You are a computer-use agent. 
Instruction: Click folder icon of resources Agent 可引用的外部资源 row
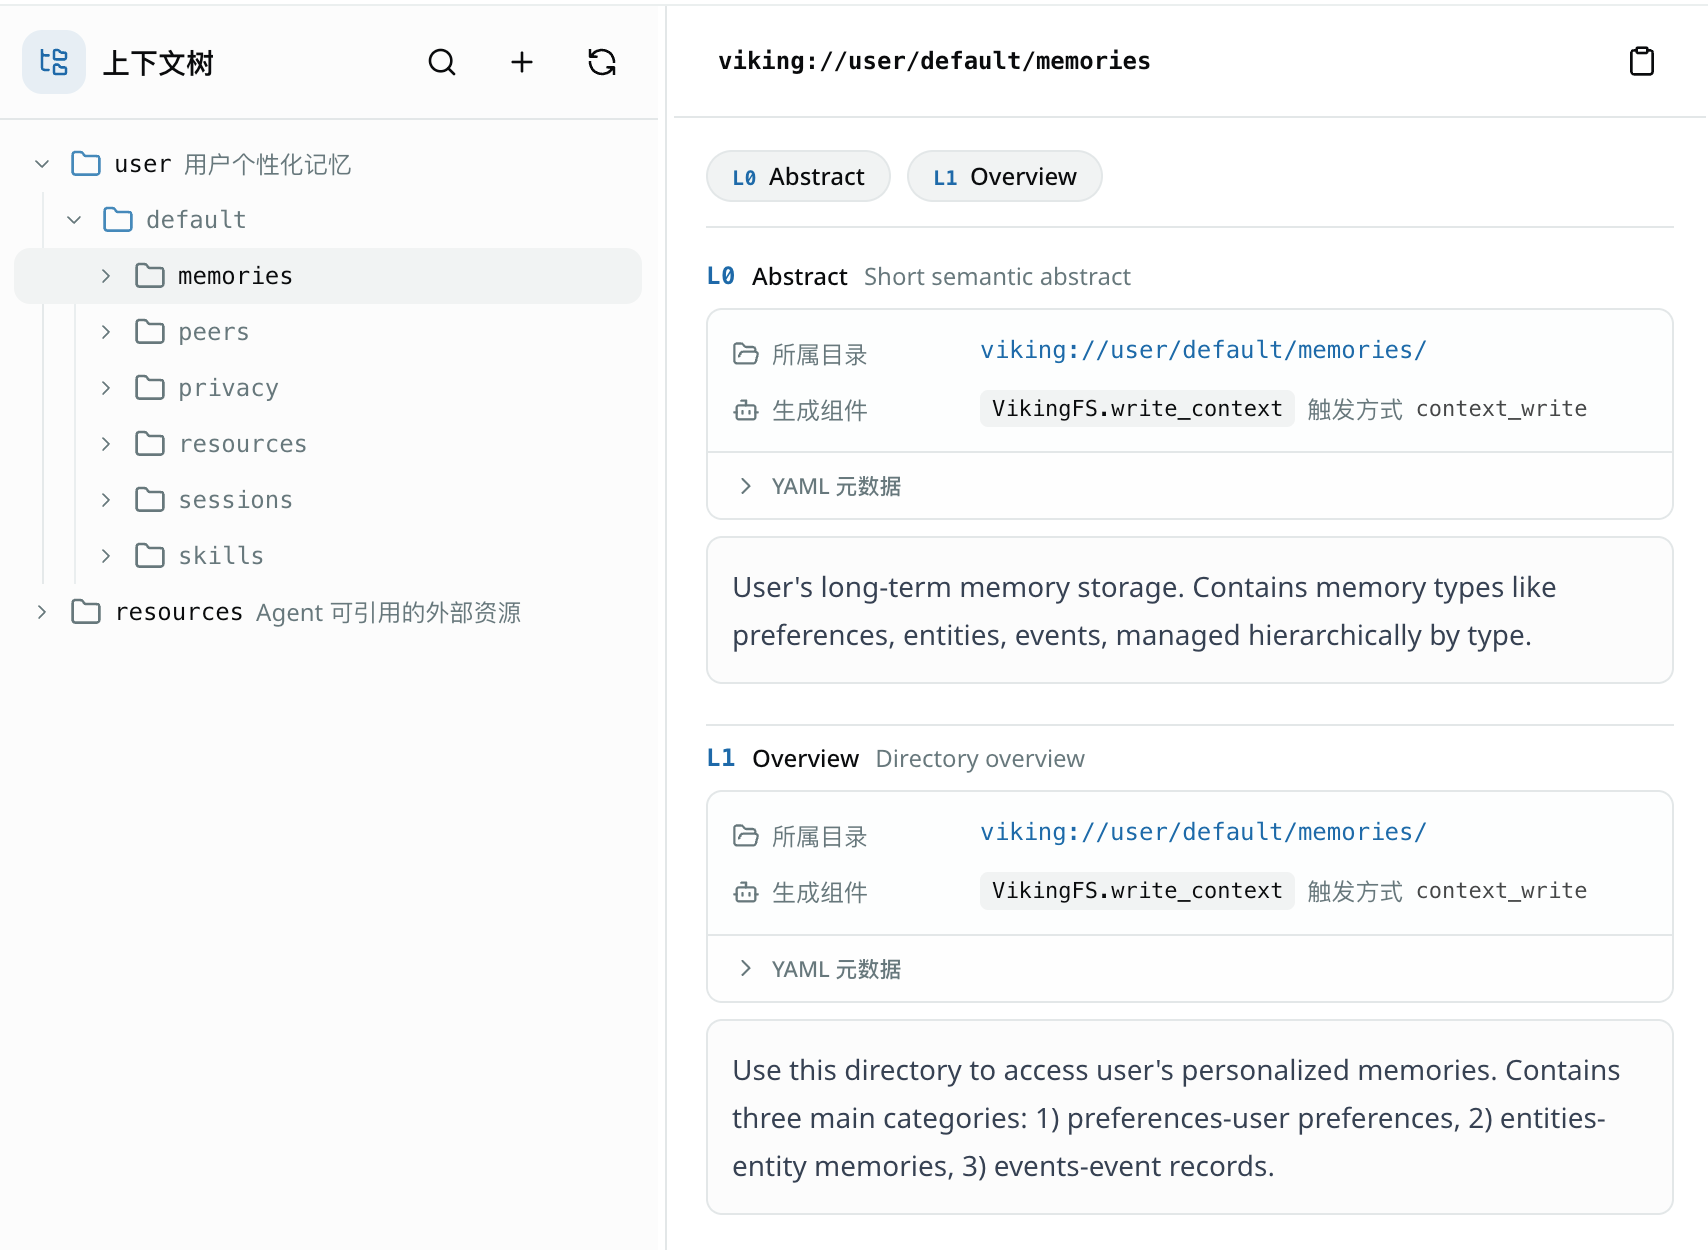click(86, 612)
